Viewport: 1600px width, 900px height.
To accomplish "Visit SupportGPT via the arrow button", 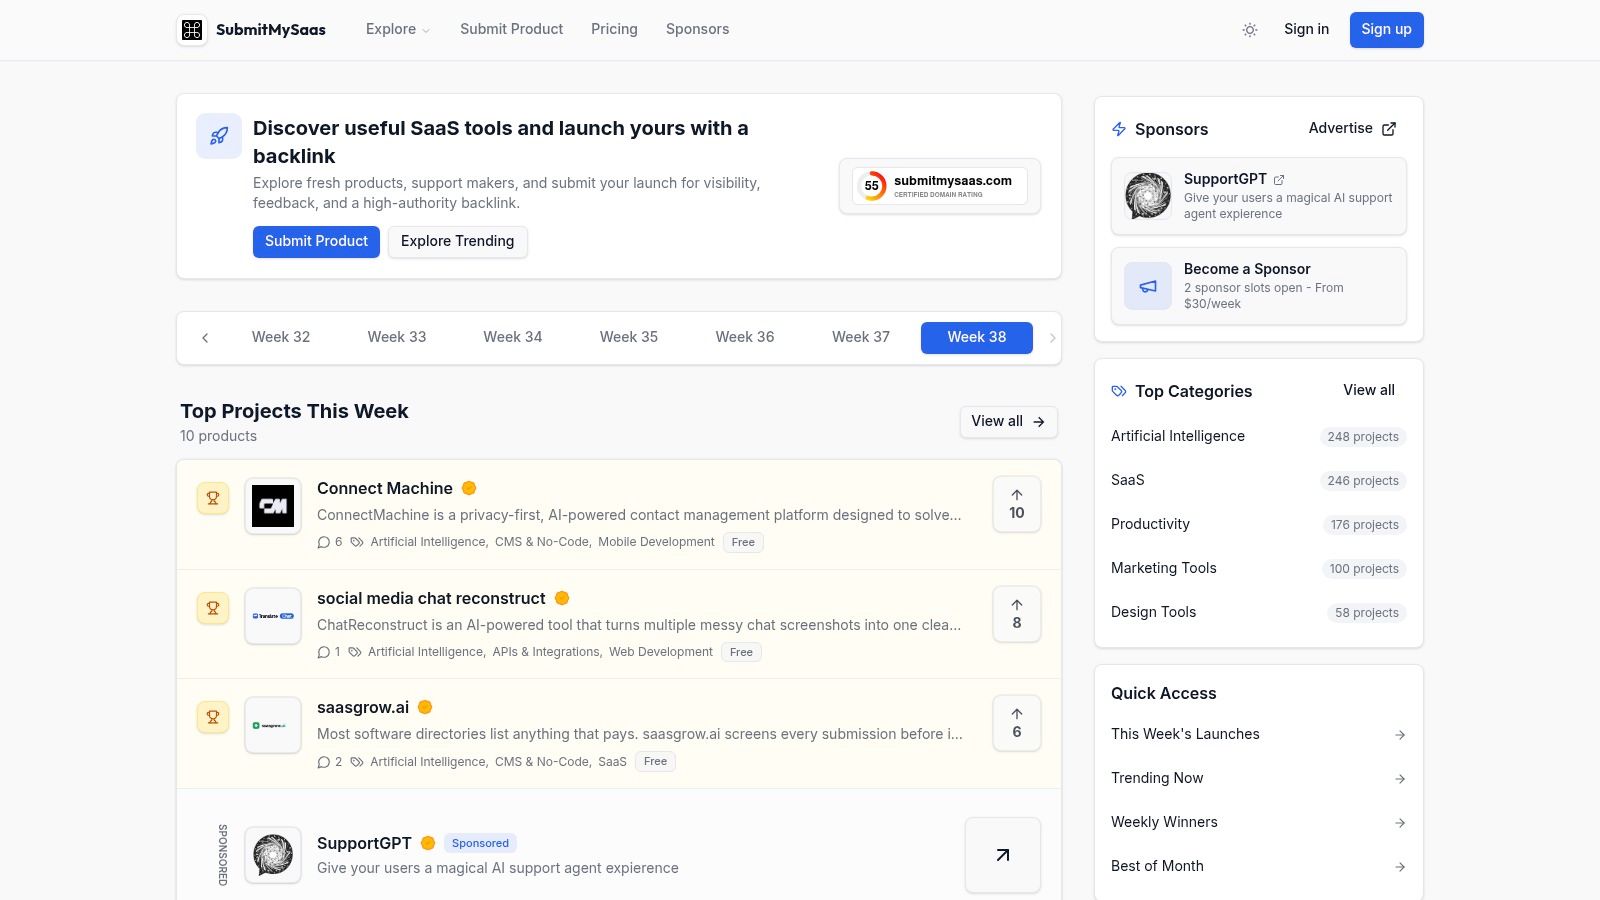I will pyautogui.click(x=1003, y=855).
